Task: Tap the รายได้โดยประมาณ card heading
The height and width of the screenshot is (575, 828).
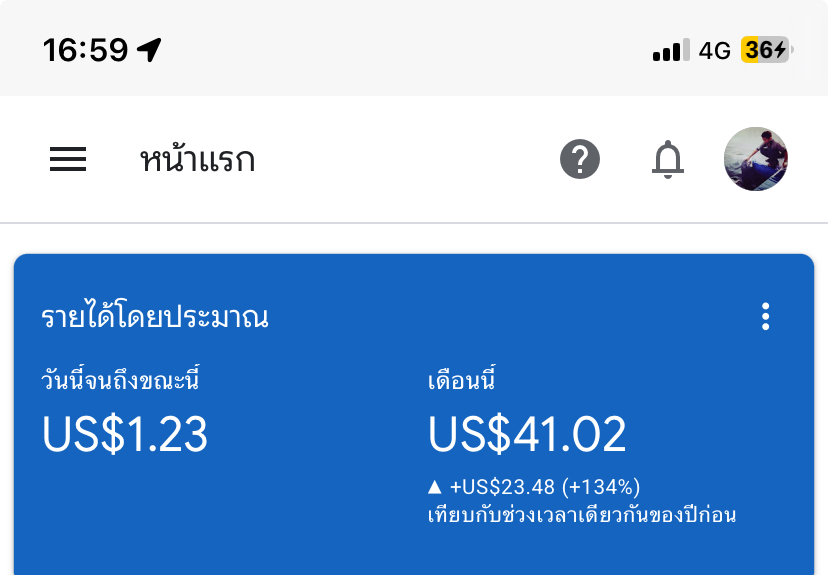Action: pyautogui.click(x=155, y=317)
